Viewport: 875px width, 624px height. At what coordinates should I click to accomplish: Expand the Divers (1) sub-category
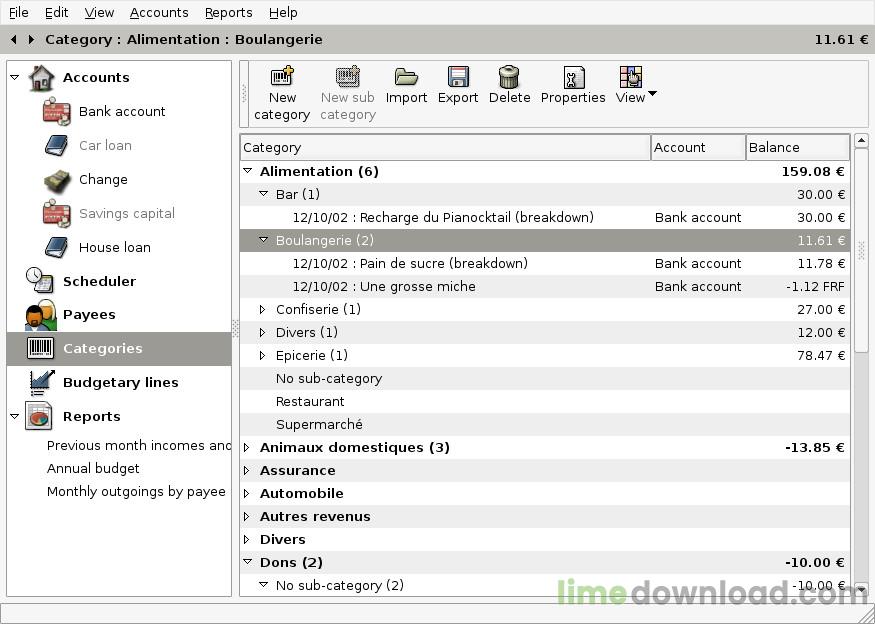[x=262, y=332]
